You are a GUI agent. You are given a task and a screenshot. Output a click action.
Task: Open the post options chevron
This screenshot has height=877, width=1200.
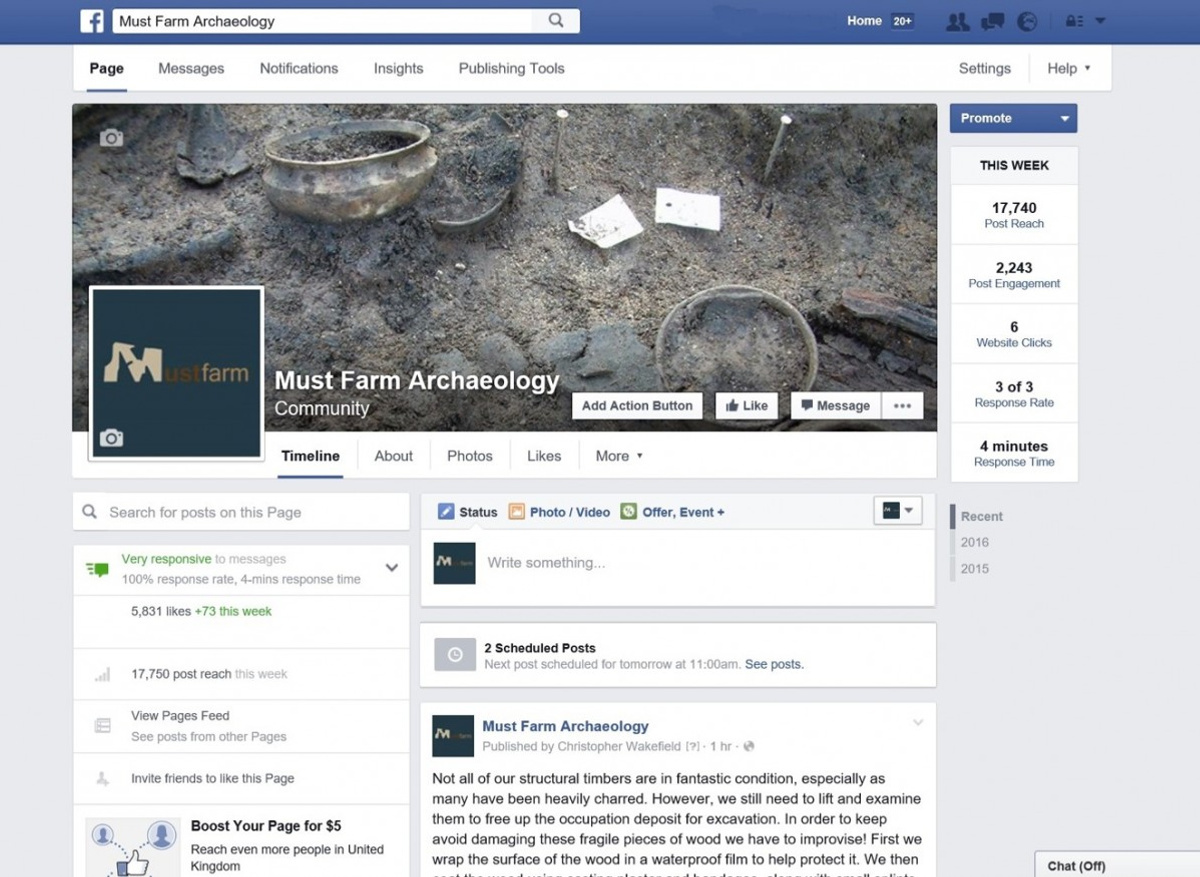click(x=918, y=723)
